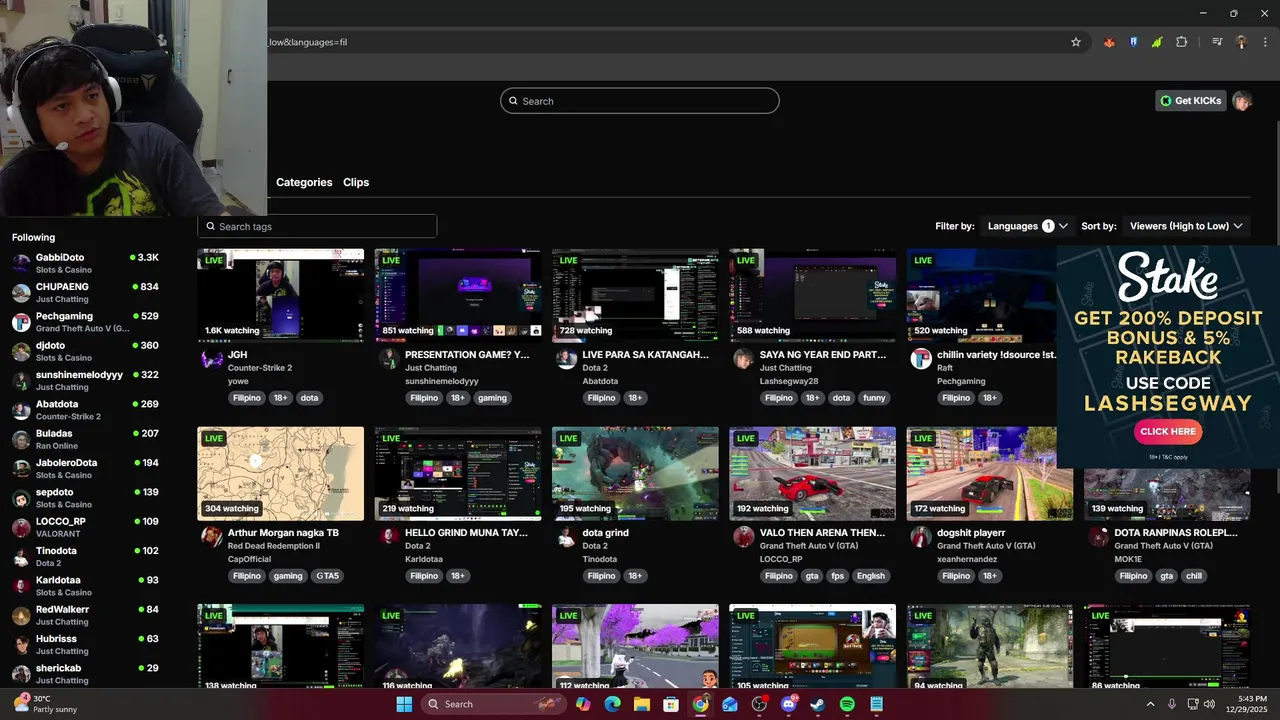Open SAYA NG YEAR END PARTY title

coord(823,355)
